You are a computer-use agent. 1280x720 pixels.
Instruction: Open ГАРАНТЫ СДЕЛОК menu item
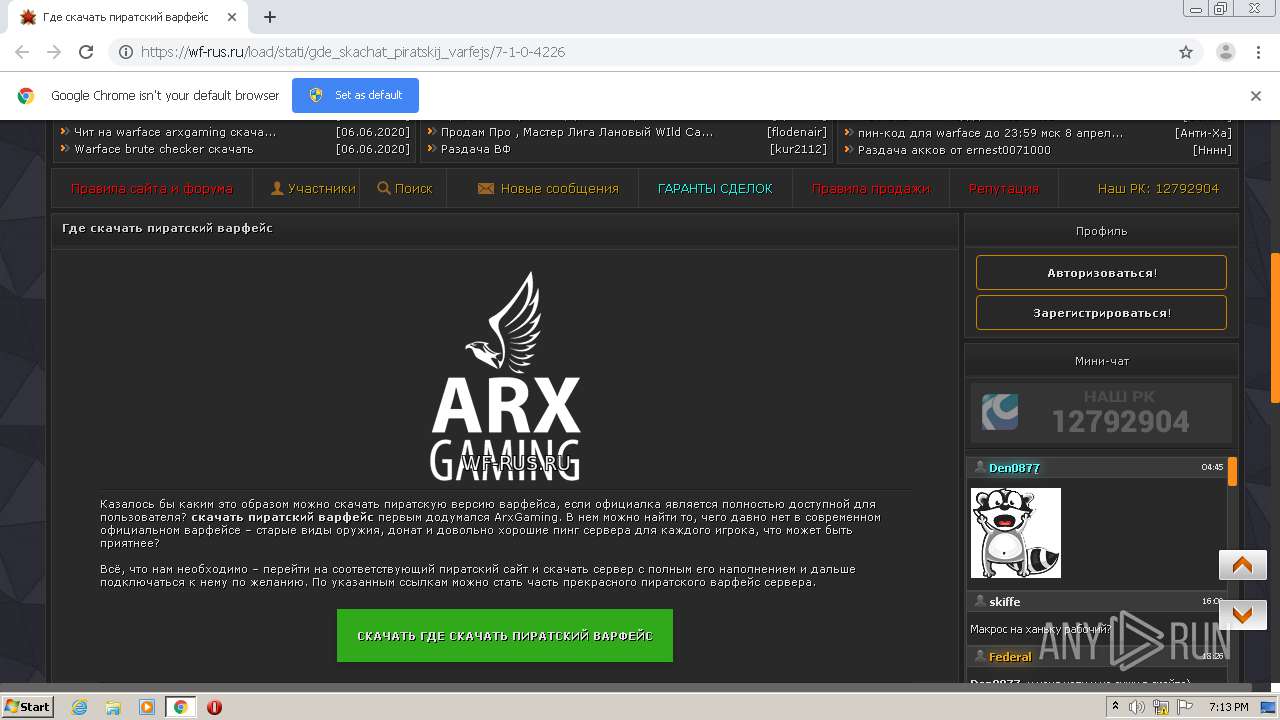point(715,188)
